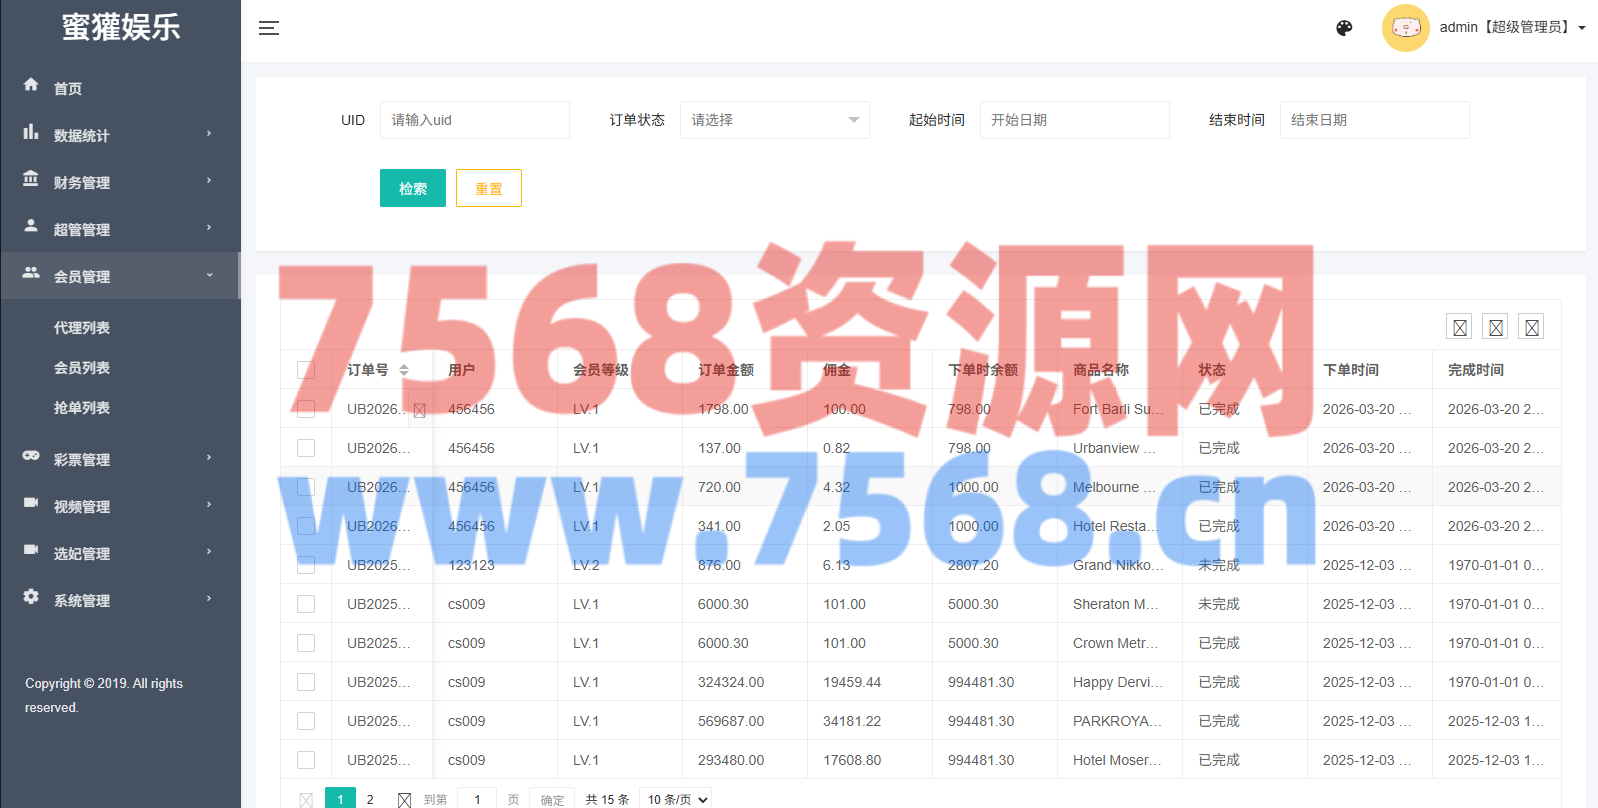Click the gear icon for 系统管理
Viewport: 1598px width, 808px height.
31,597
